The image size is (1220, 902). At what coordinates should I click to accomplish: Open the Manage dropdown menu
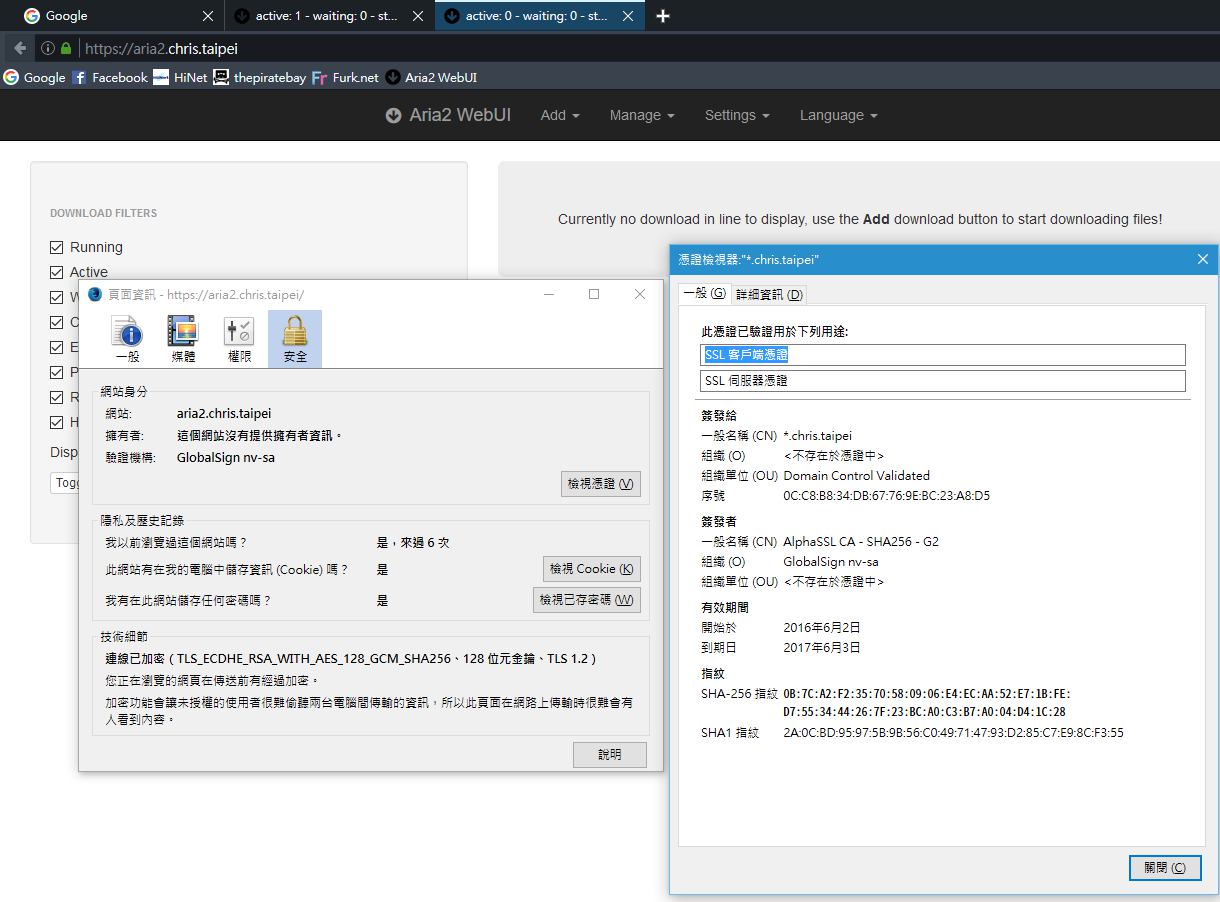[641, 115]
